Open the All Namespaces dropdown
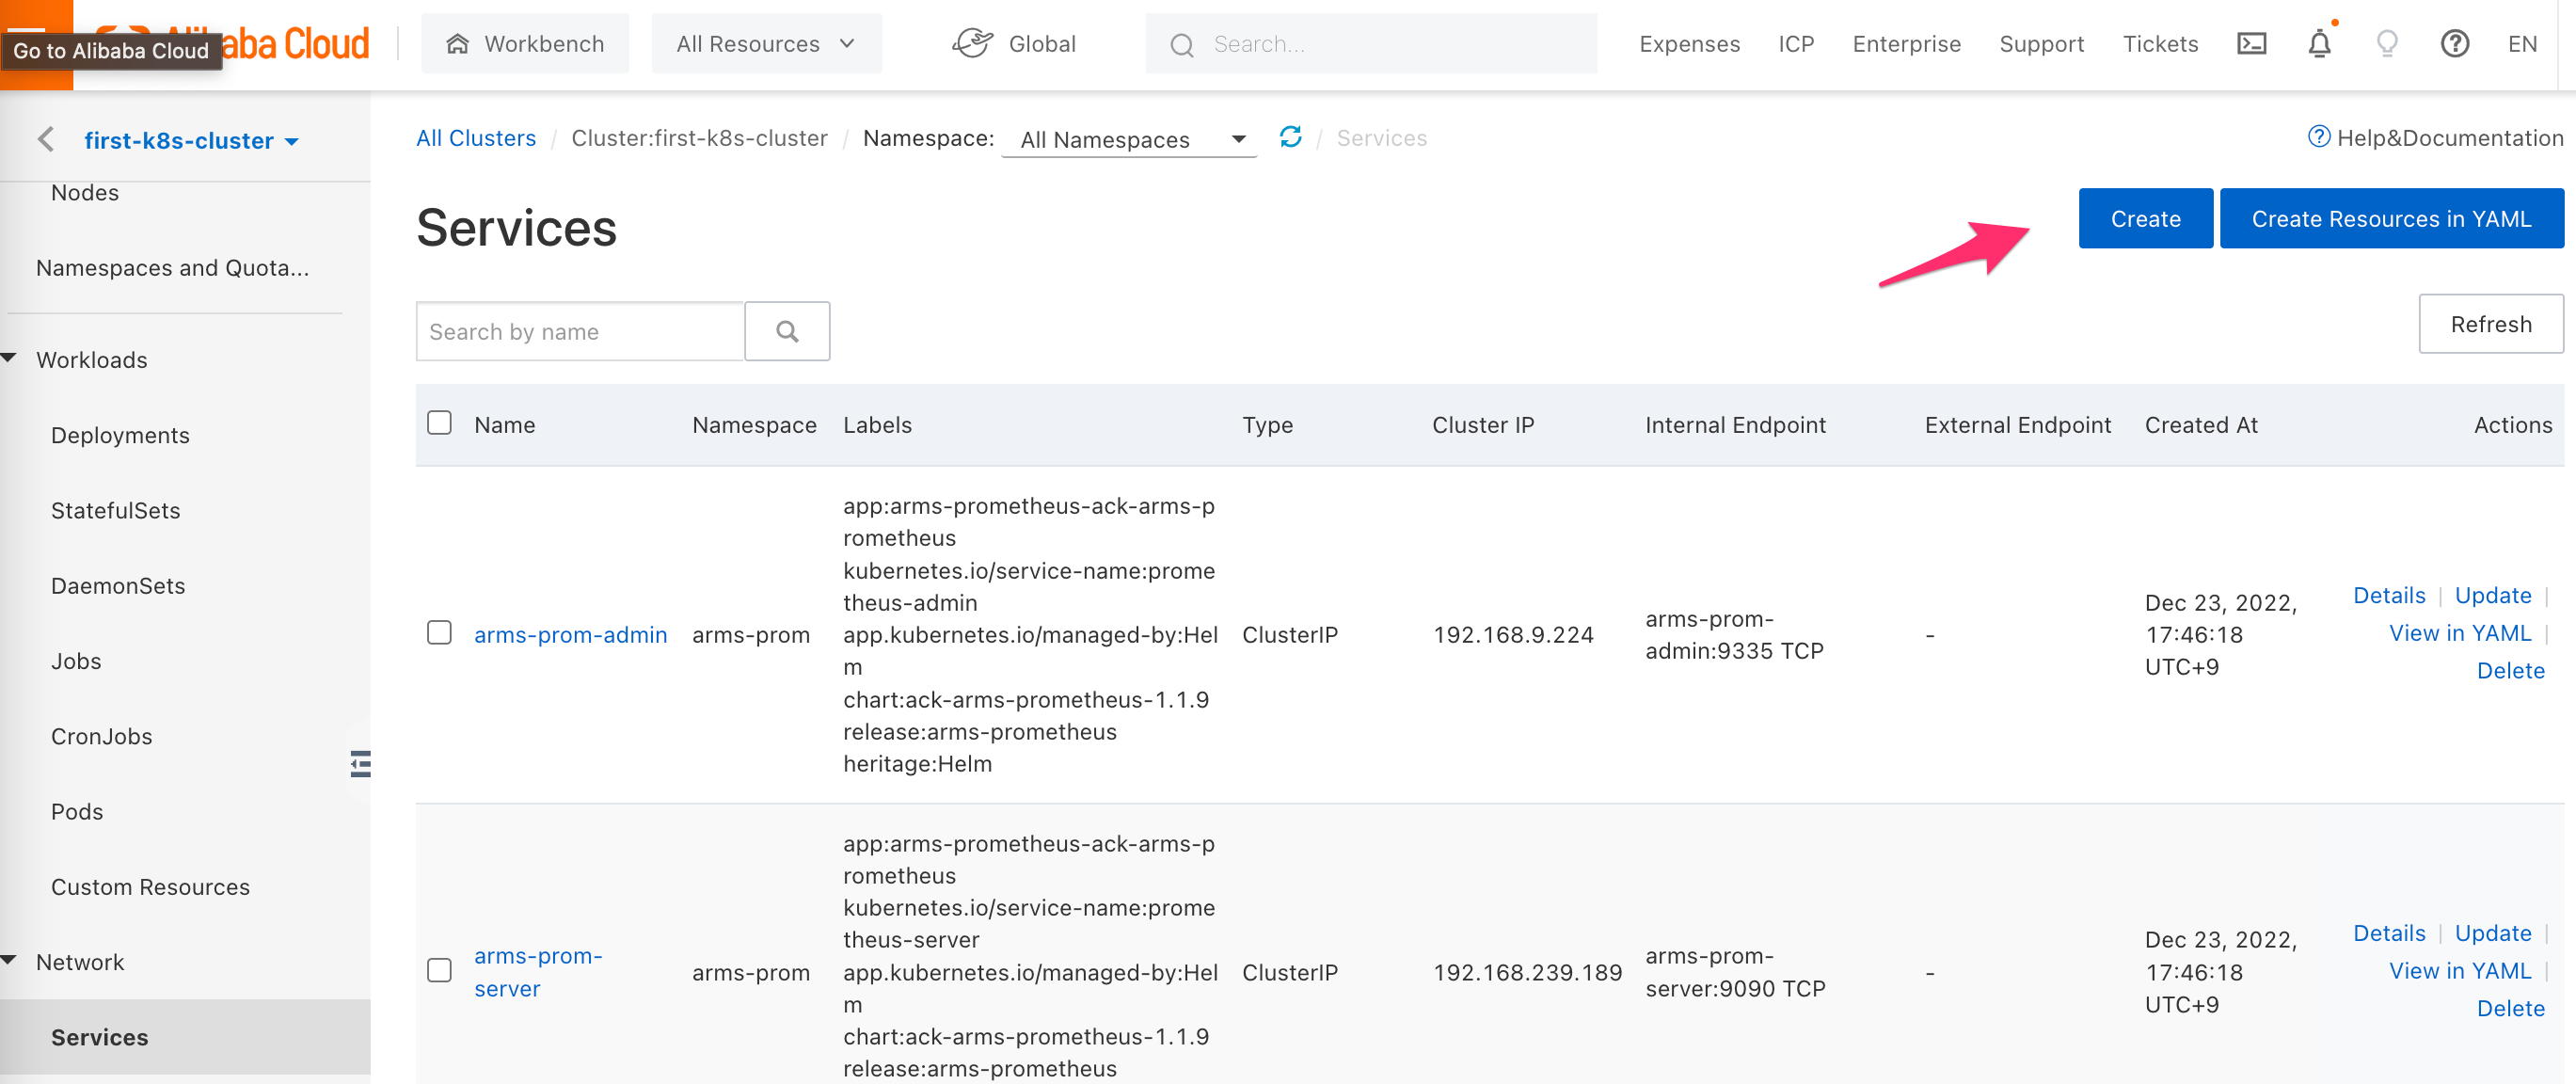Image resolution: width=2576 pixels, height=1084 pixels. (1130, 140)
